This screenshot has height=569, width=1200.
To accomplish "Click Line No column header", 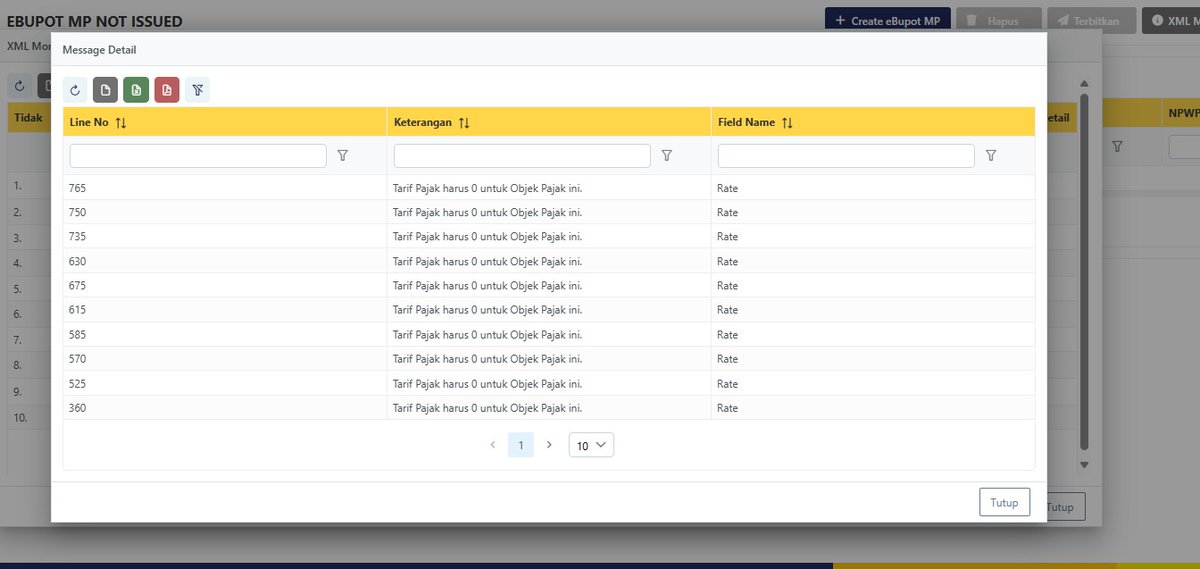I will pyautogui.click(x=225, y=122).
